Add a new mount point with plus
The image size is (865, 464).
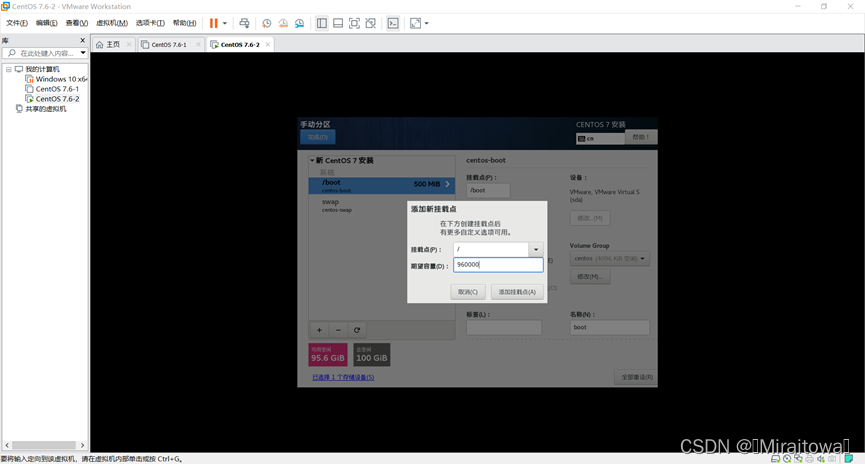pyautogui.click(x=319, y=330)
